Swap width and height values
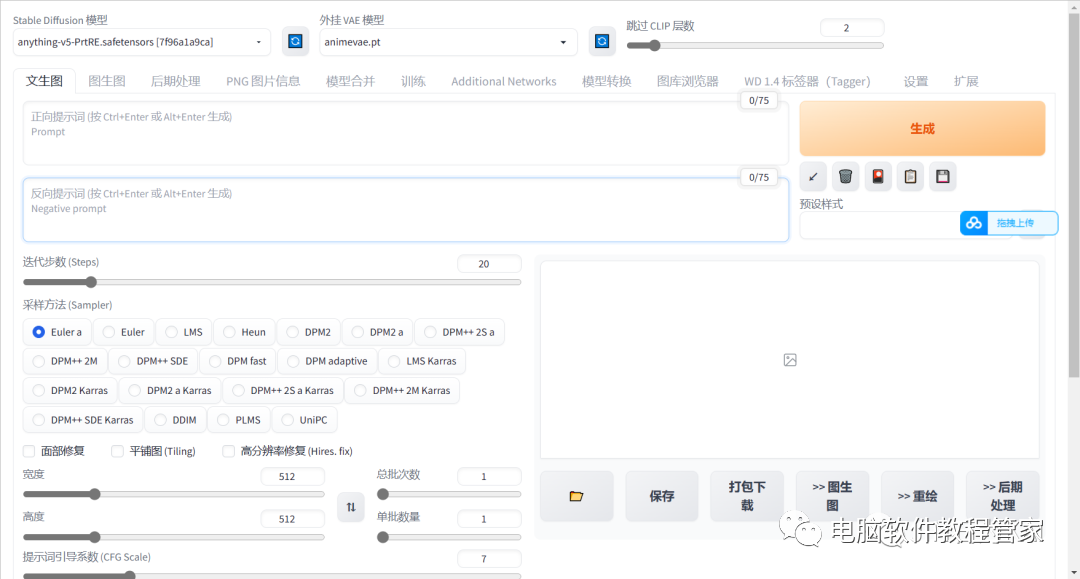 351,507
